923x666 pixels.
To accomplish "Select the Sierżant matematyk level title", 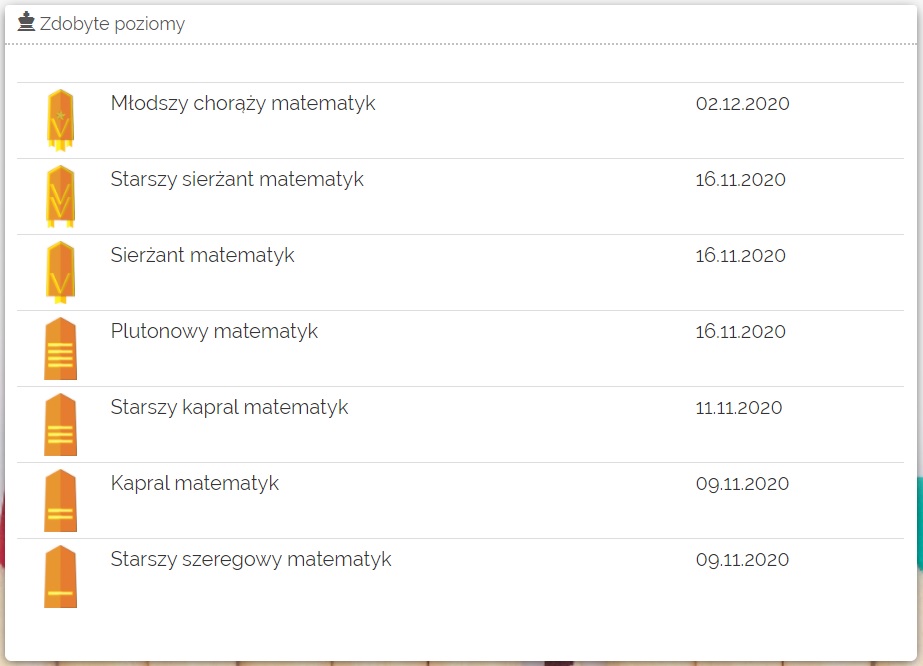I will [202, 256].
